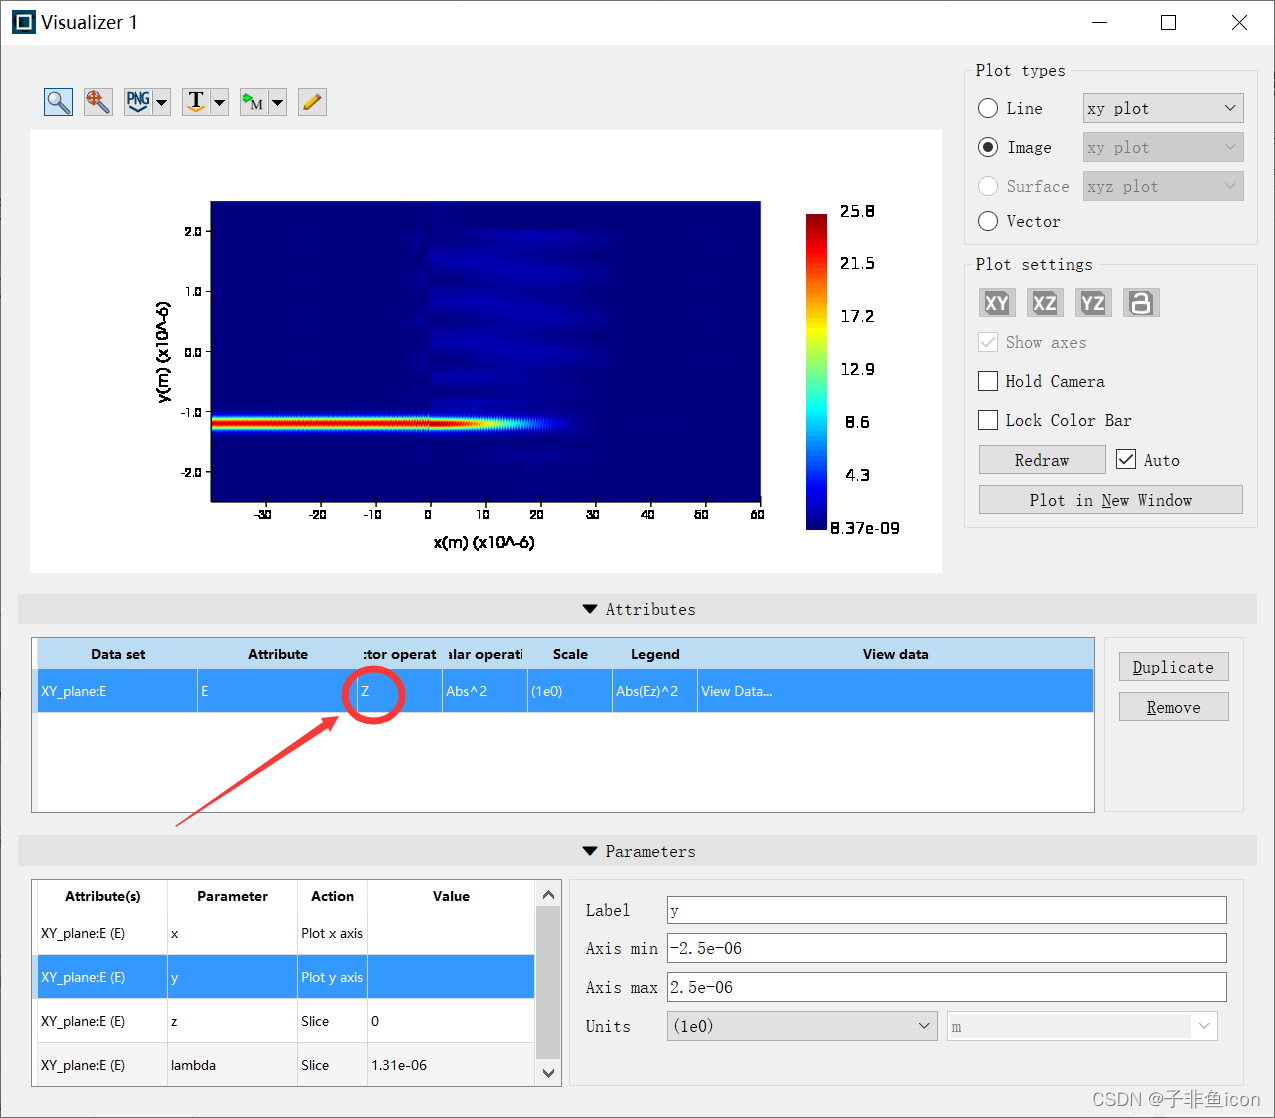Screen dimensions: 1275x1118
Task: Set view to XZ plane
Action: click(x=1045, y=303)
